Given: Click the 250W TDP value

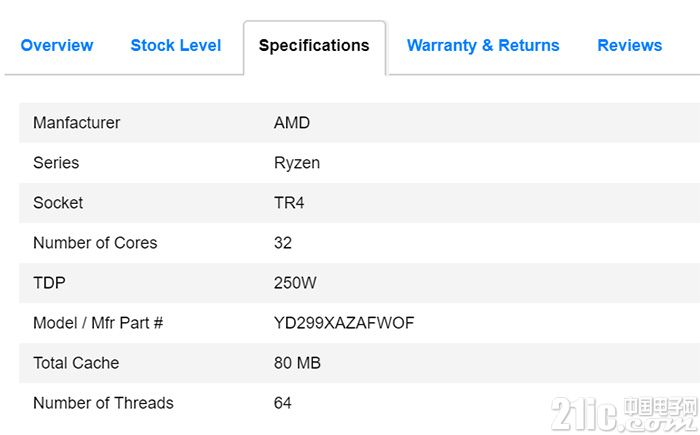Looking at the screenshot, I should (x=295, y=283).
